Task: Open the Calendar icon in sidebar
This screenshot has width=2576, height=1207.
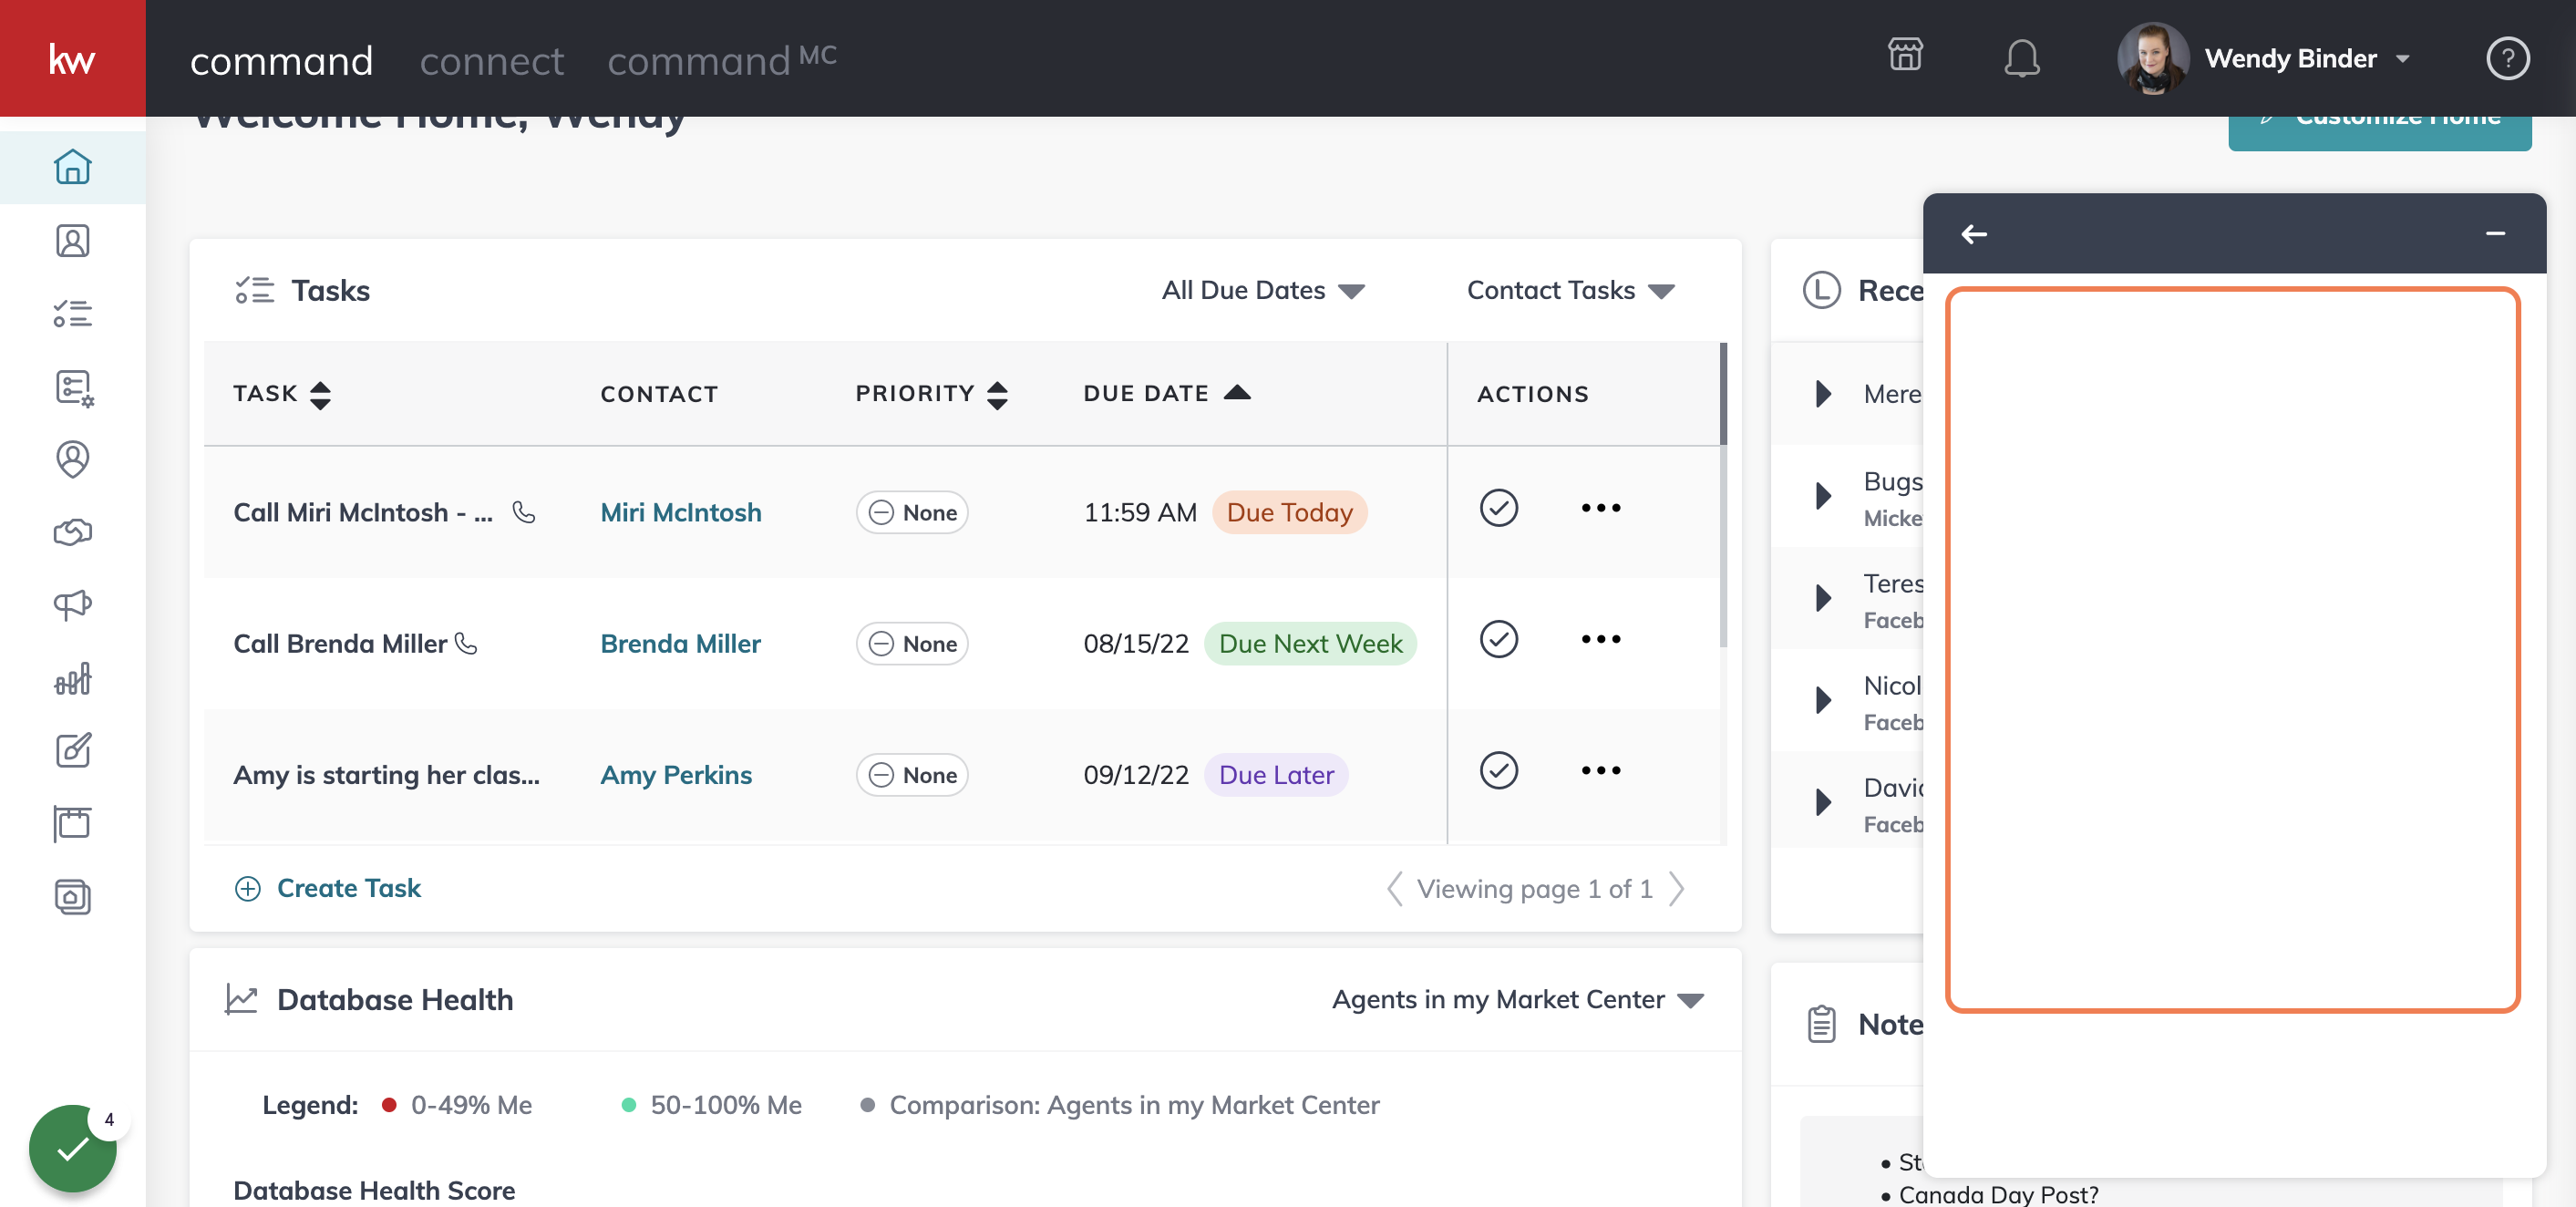Action: tap(72, 823)
